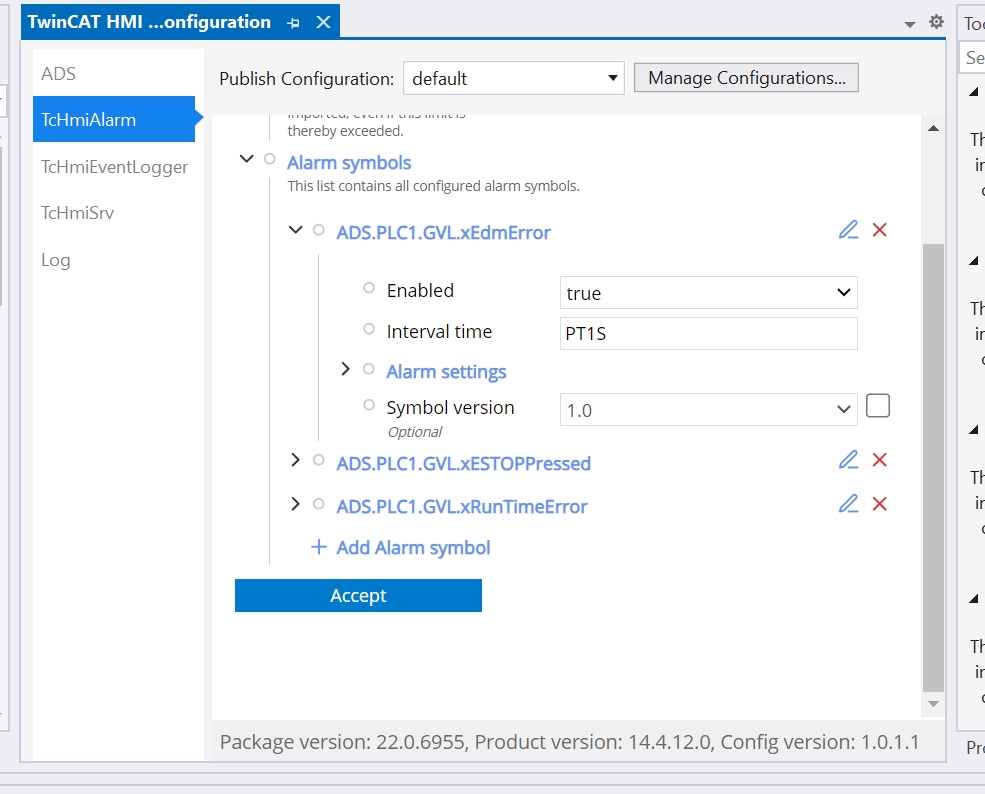
Task: Click the circle marker beside Interval time
Action: [369, 329]
